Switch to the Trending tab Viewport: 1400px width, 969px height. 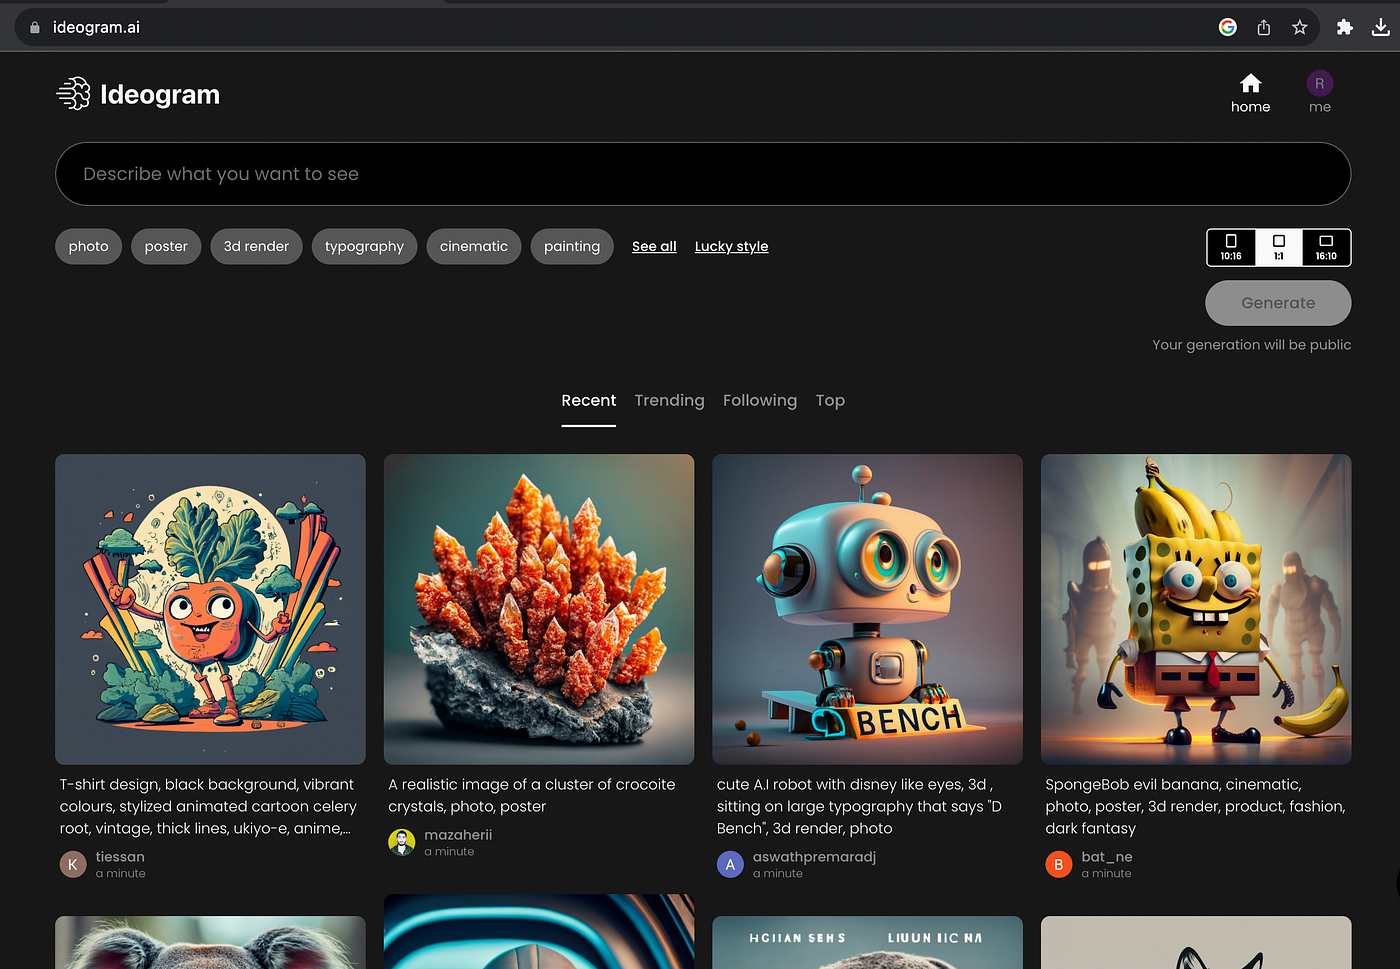point(669,400)
